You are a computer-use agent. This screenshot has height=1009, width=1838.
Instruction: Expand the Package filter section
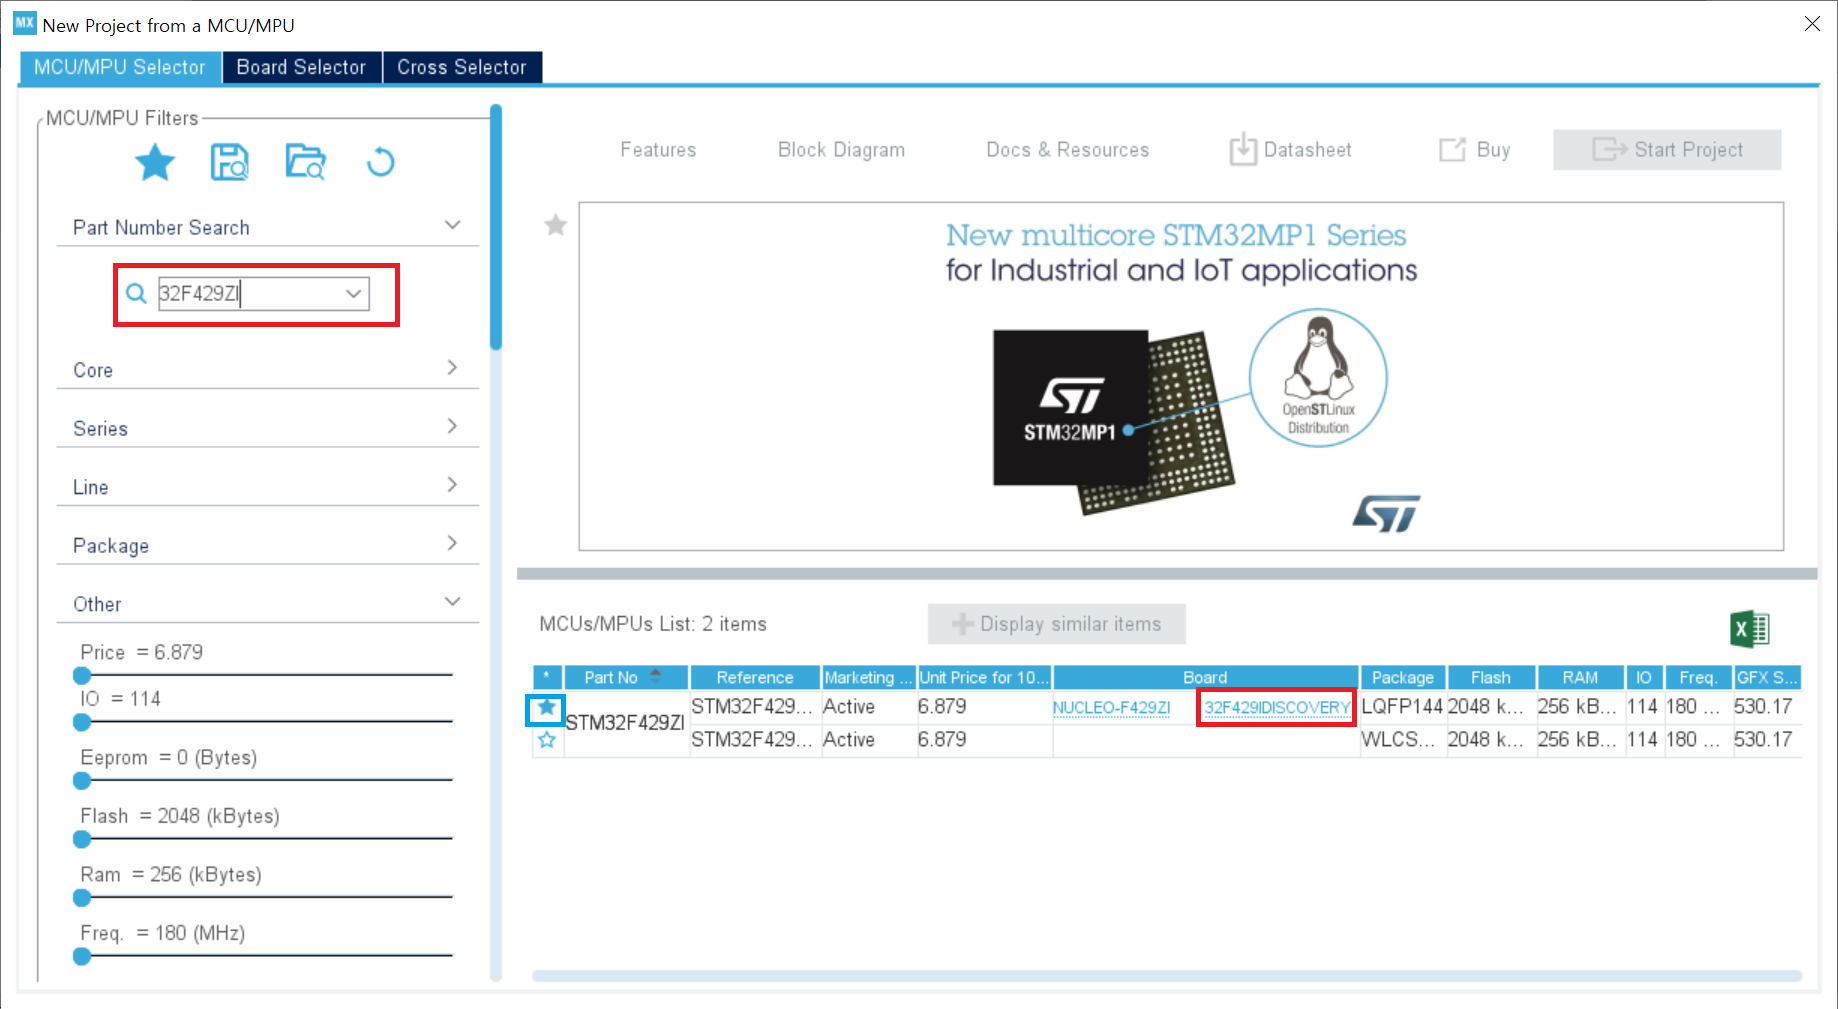click(x=452, y=543)
